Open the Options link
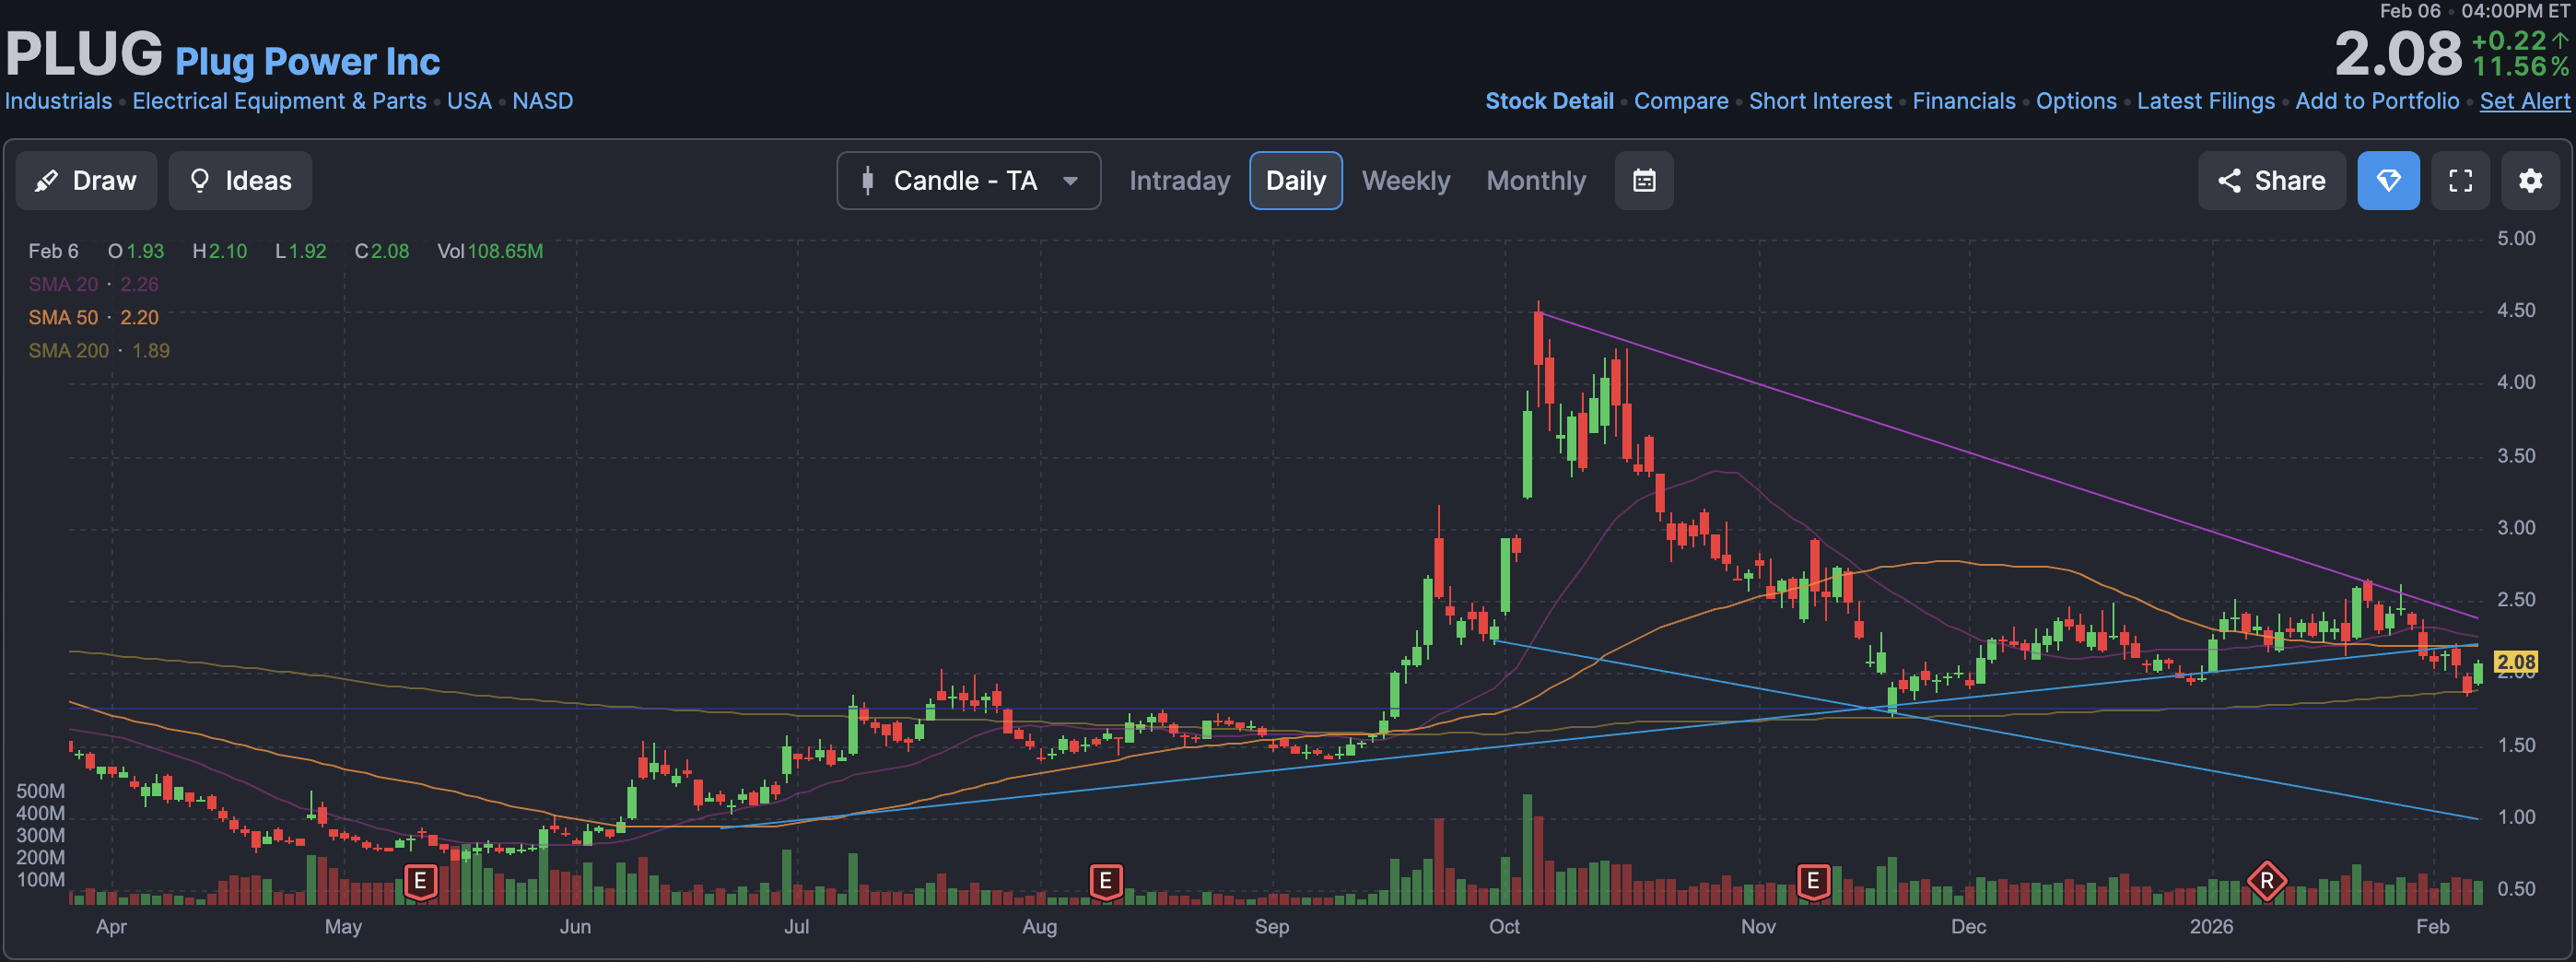This screenshot has height=962, width=2576. point(2076,101)
